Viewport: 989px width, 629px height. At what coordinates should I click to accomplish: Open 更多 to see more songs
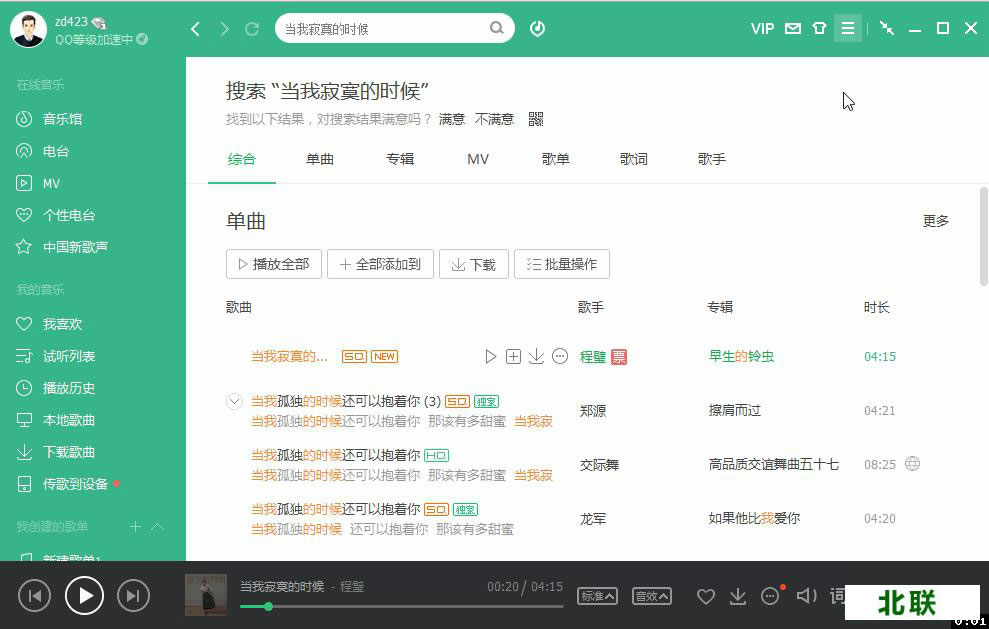click(935, 221)
